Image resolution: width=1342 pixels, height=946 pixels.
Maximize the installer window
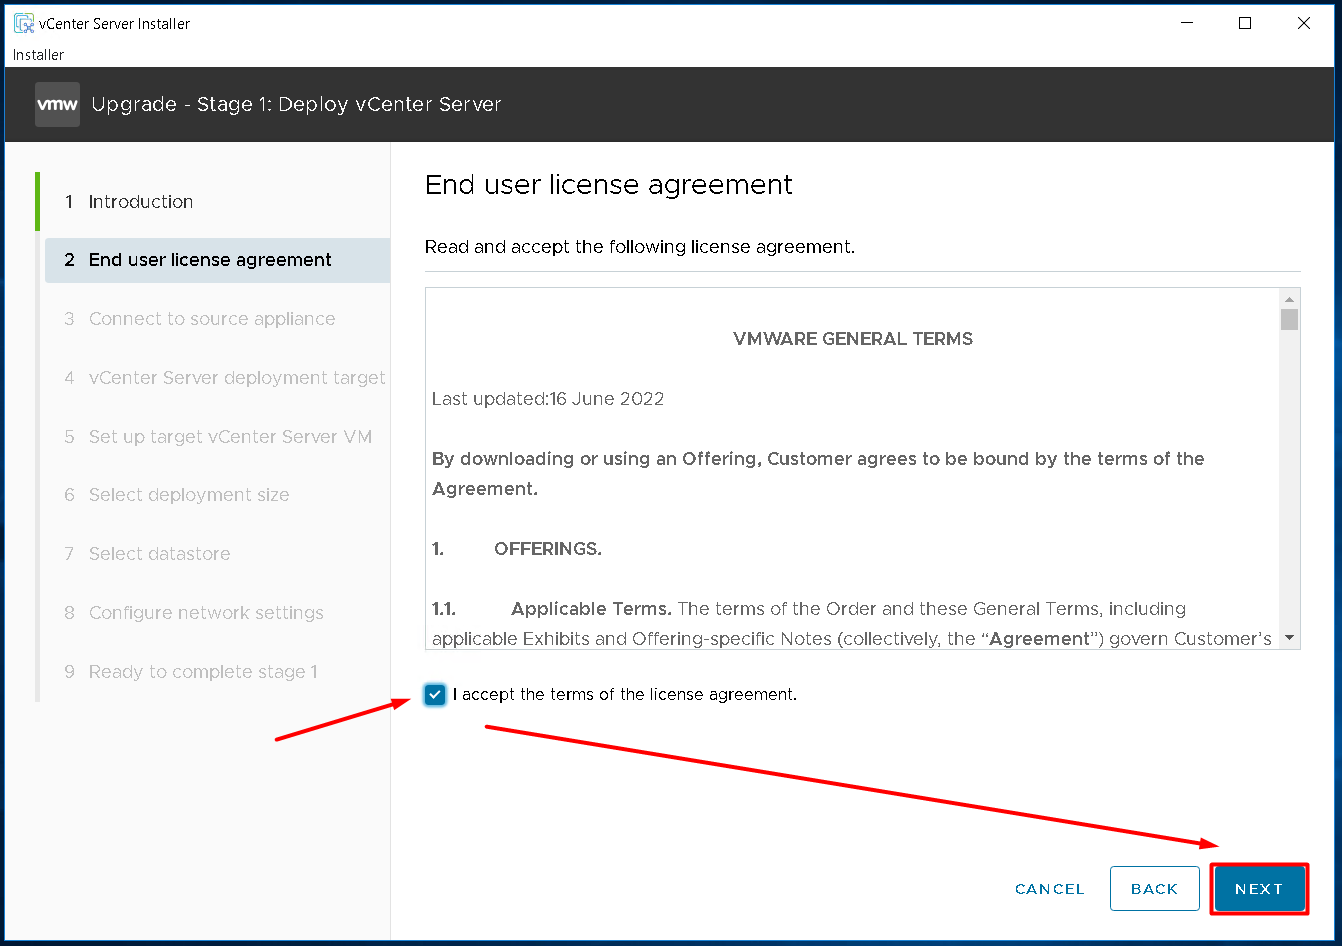coord(1245,23)
